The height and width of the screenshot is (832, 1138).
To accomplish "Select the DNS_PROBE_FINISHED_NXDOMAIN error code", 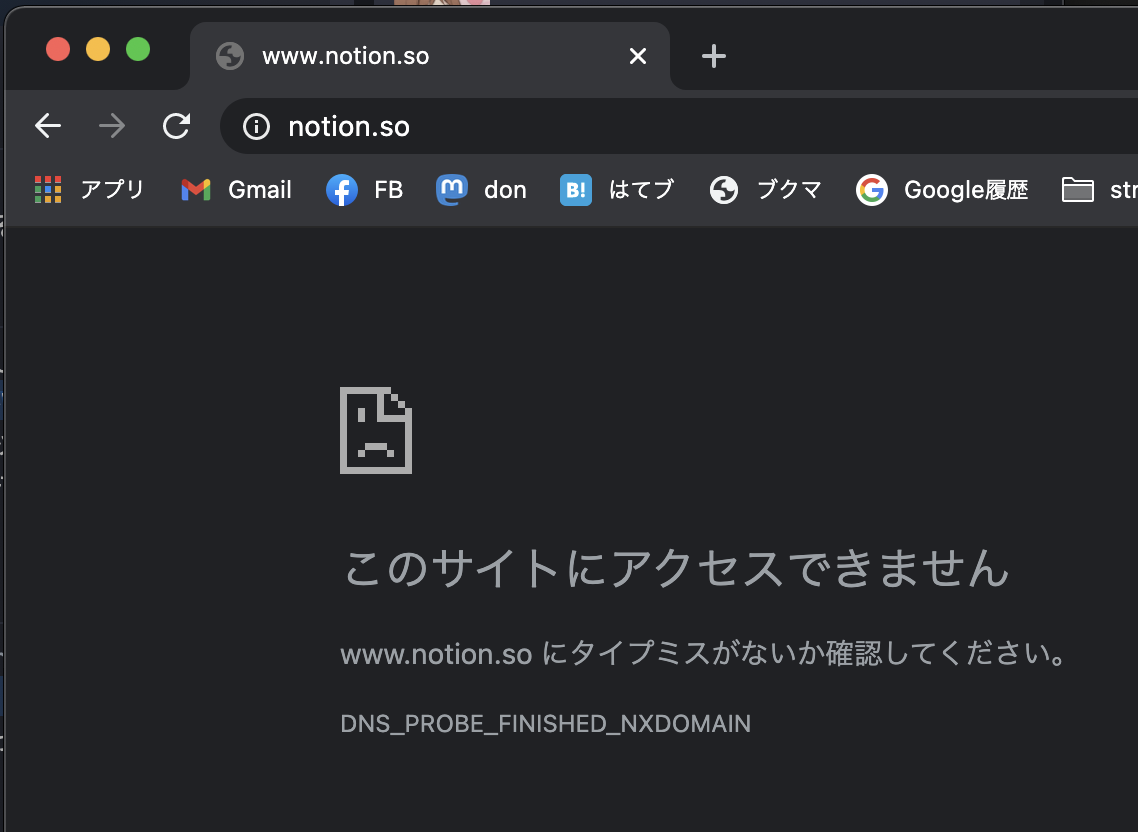I will [x=546, y=724].
